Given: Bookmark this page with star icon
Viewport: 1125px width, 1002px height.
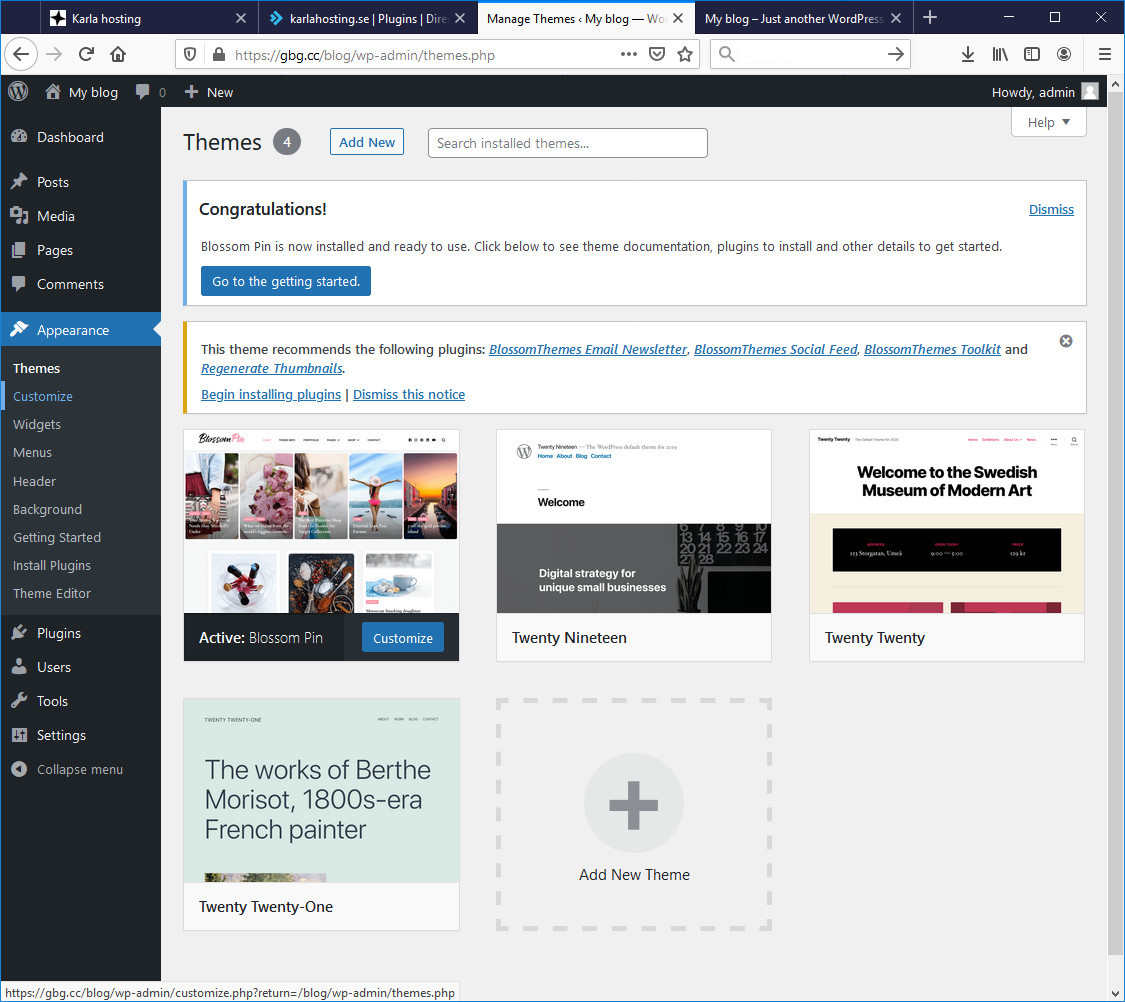Looking at the screenshot, I should coord(685,55).
